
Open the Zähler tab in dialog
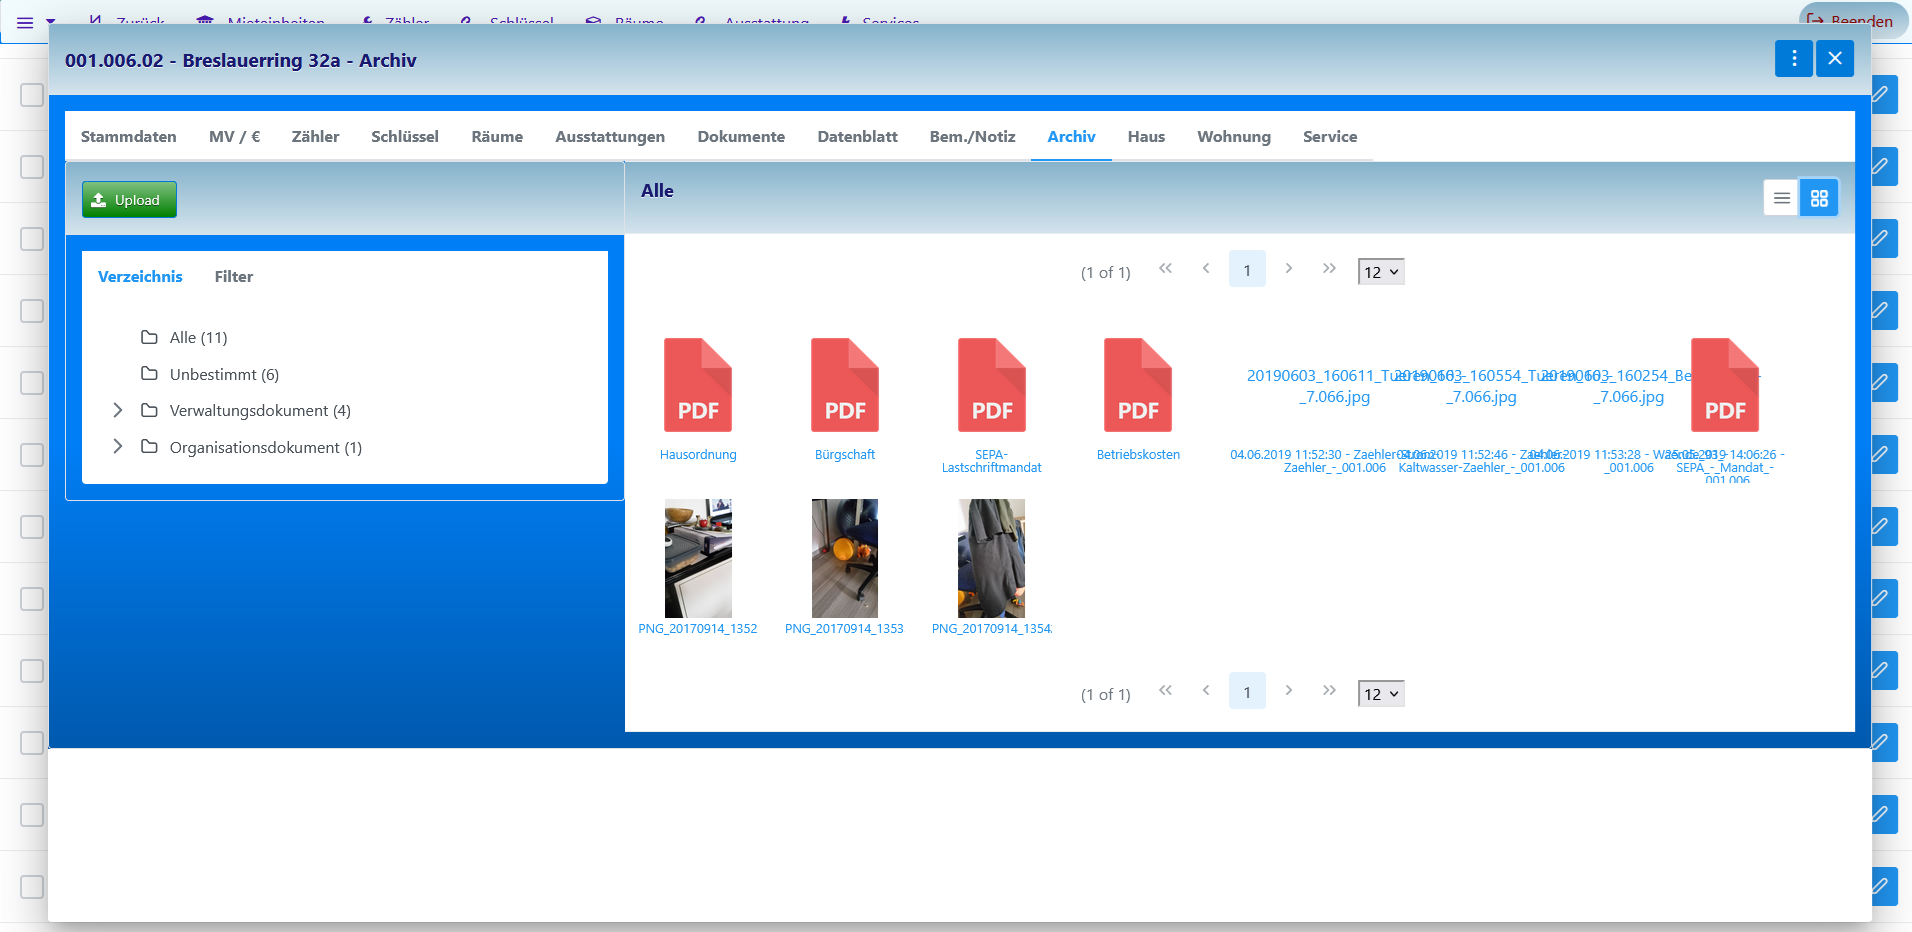tap(315, 137)
